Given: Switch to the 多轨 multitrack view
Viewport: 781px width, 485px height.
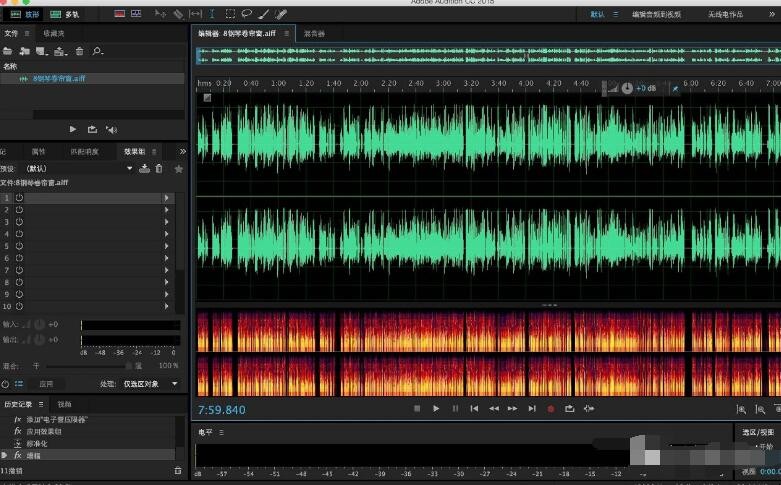Looking at the screenshot, I should coord(65,14).
